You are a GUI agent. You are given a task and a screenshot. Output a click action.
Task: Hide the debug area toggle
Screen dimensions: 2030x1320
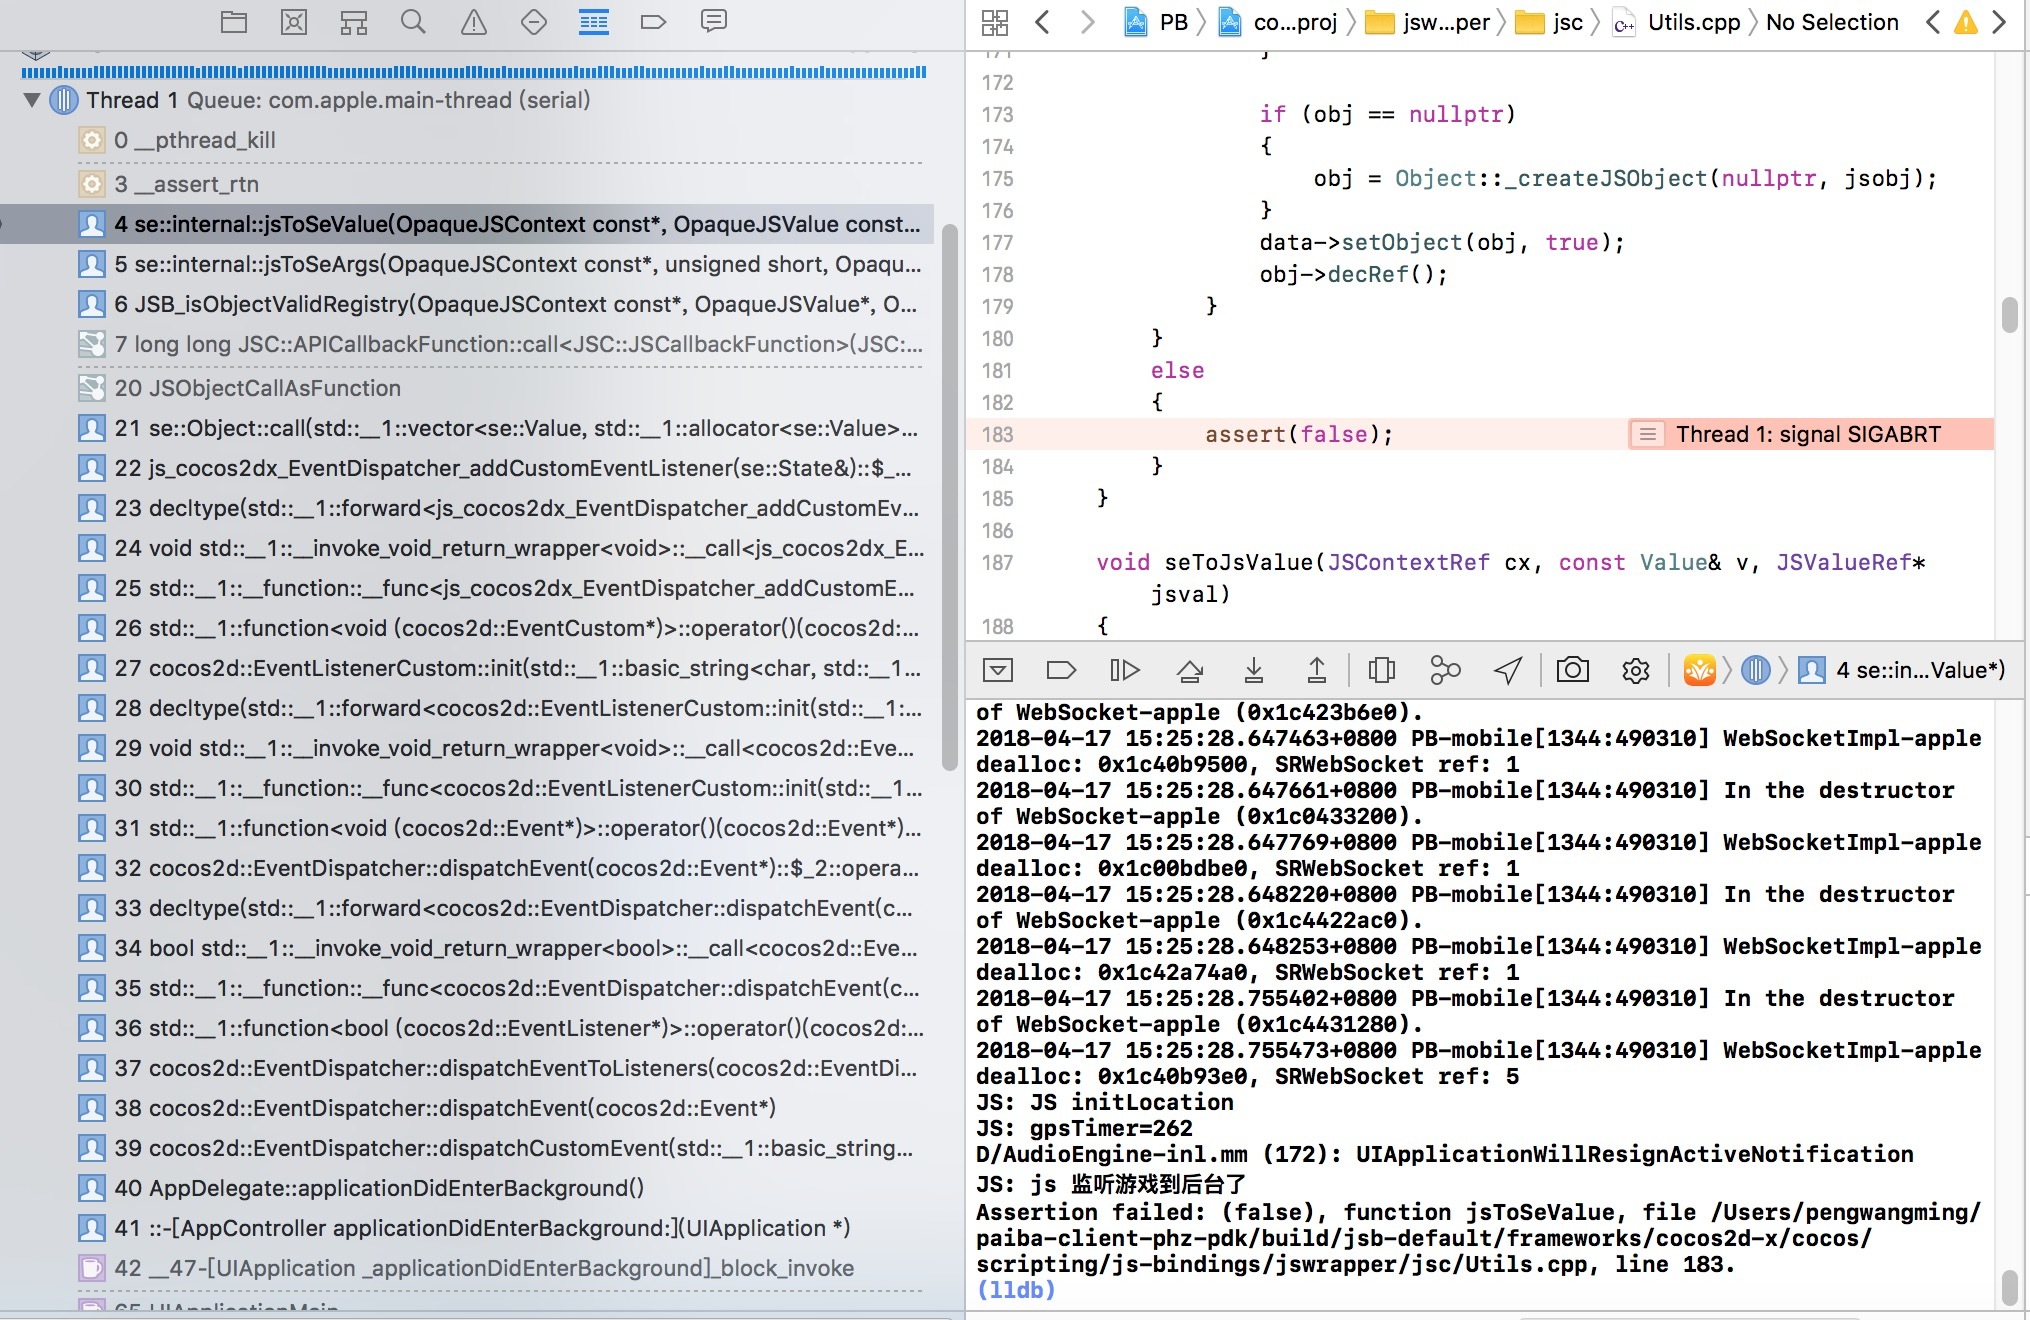[998, 670]
